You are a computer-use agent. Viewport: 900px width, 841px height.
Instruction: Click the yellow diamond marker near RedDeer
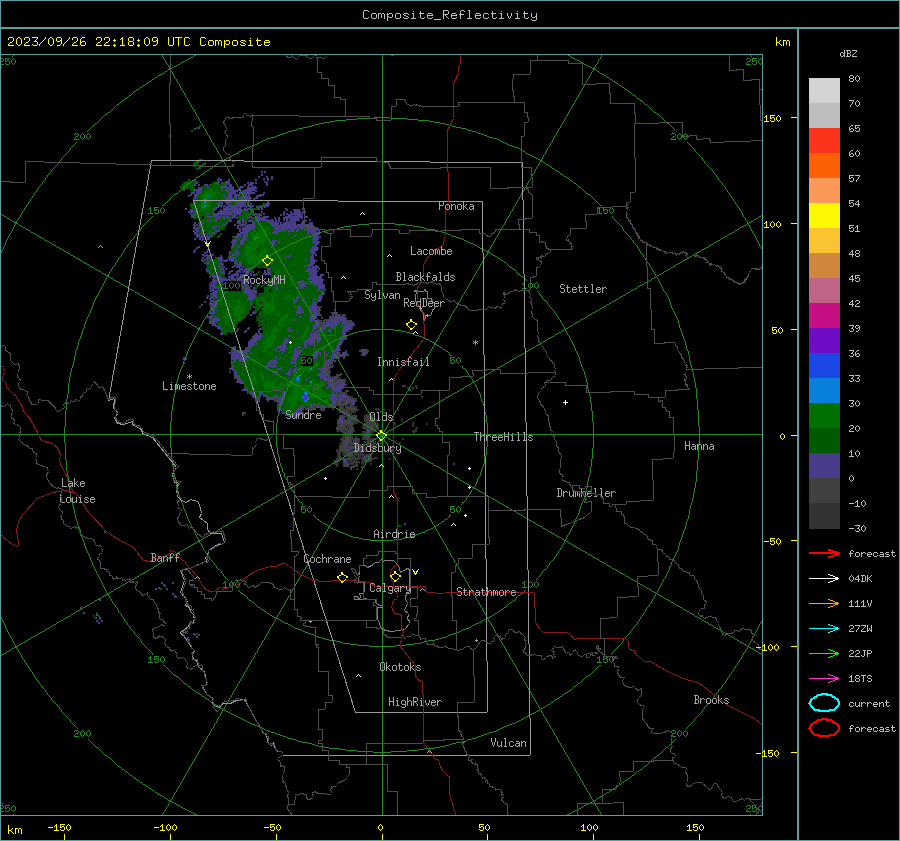[411, 325]
